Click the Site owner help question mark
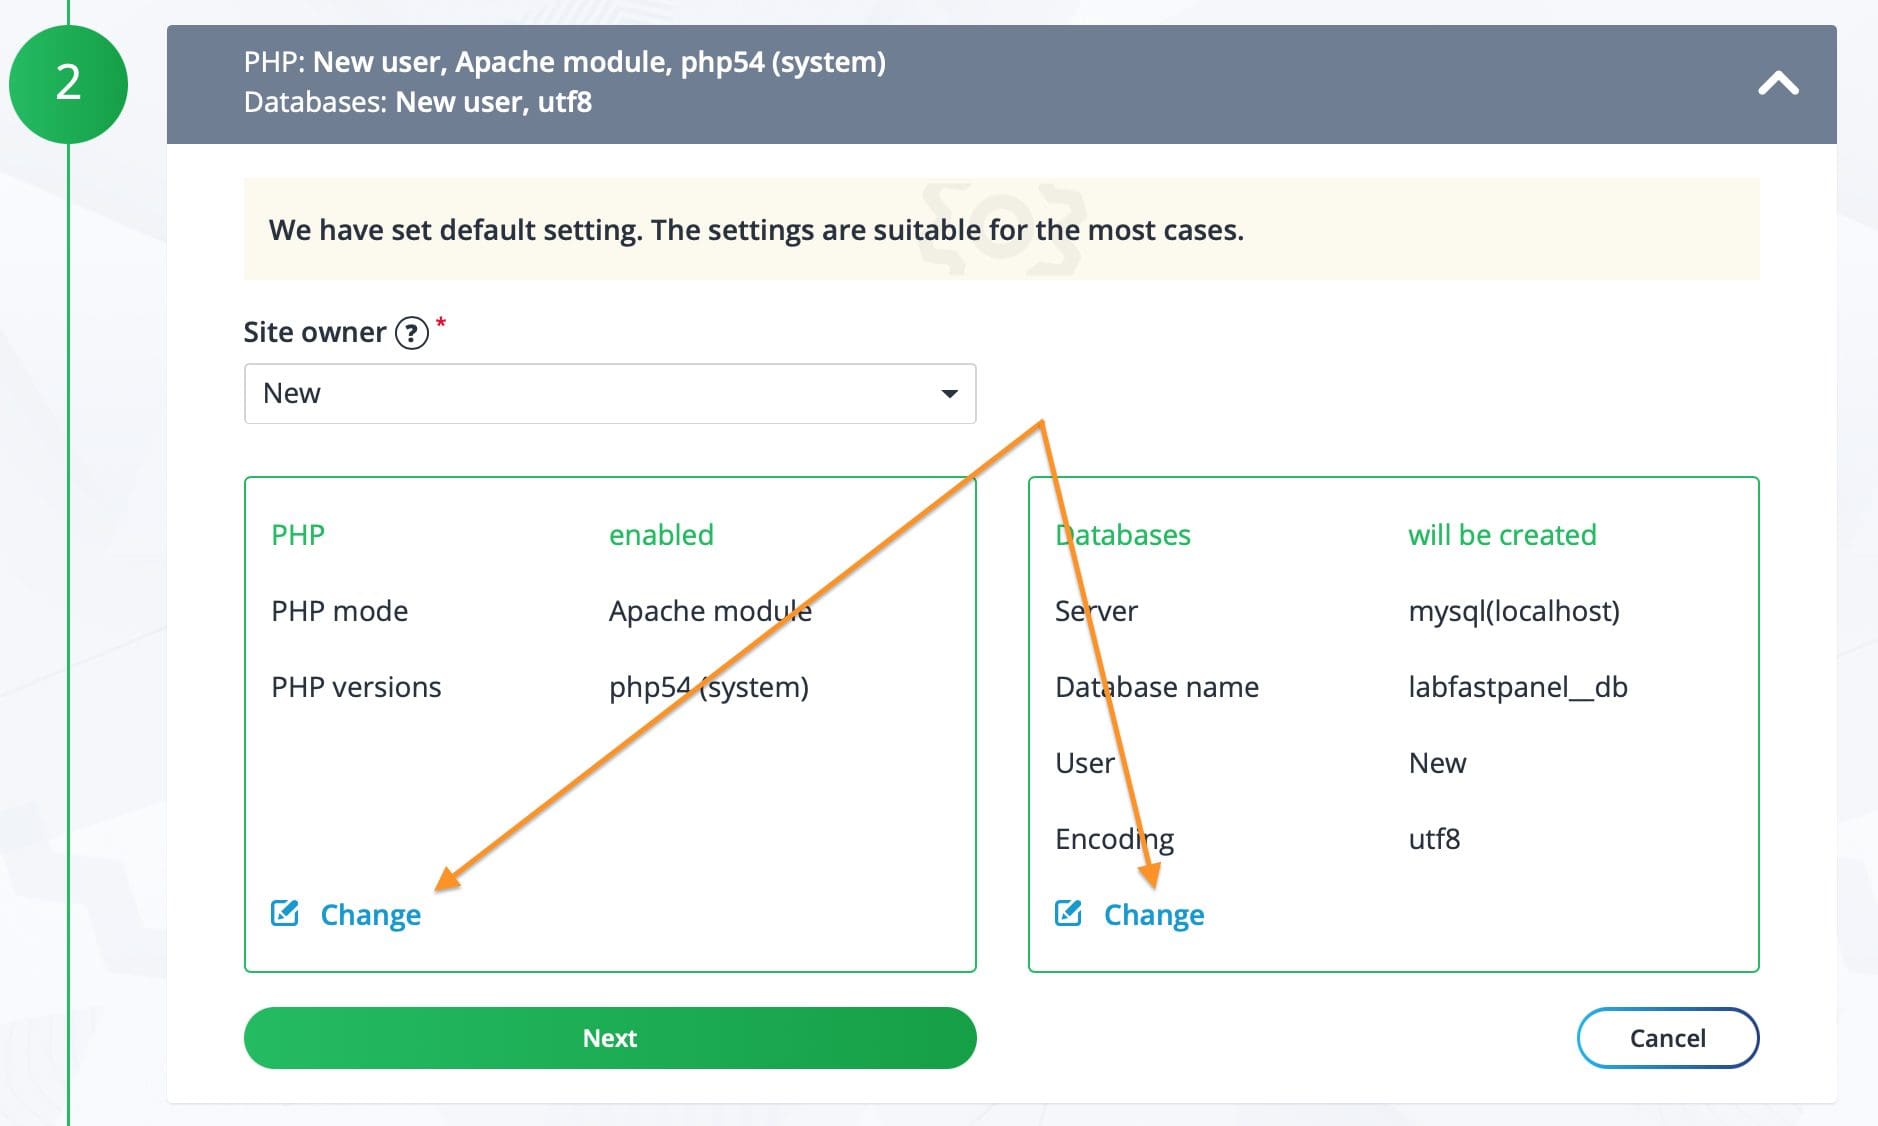The width and height of the screenshot is (1878, 1126). (411, 333)
